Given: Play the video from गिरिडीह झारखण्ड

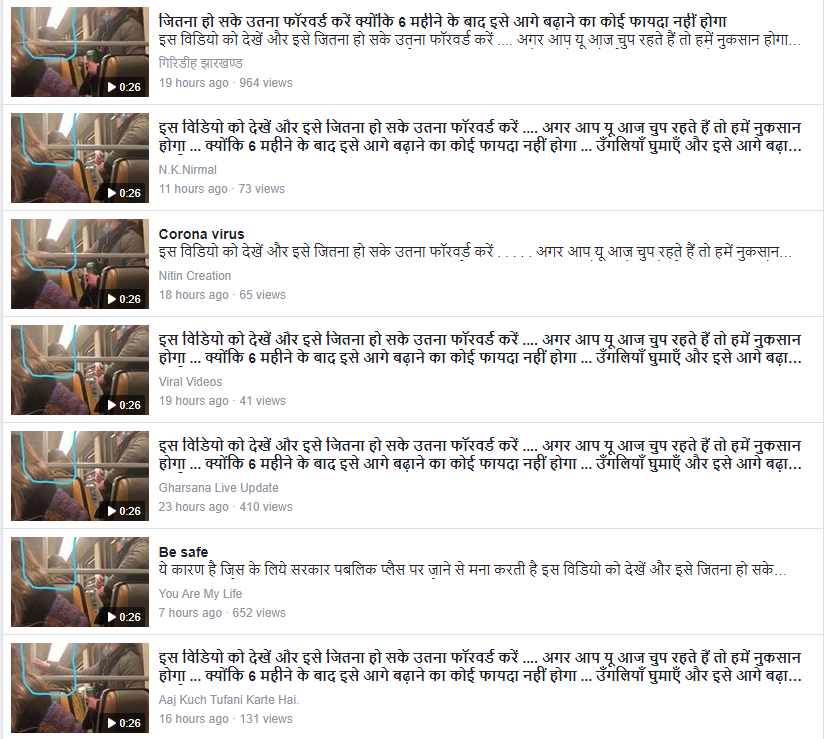Looking at the screenshot, I should tap(80, 52).
